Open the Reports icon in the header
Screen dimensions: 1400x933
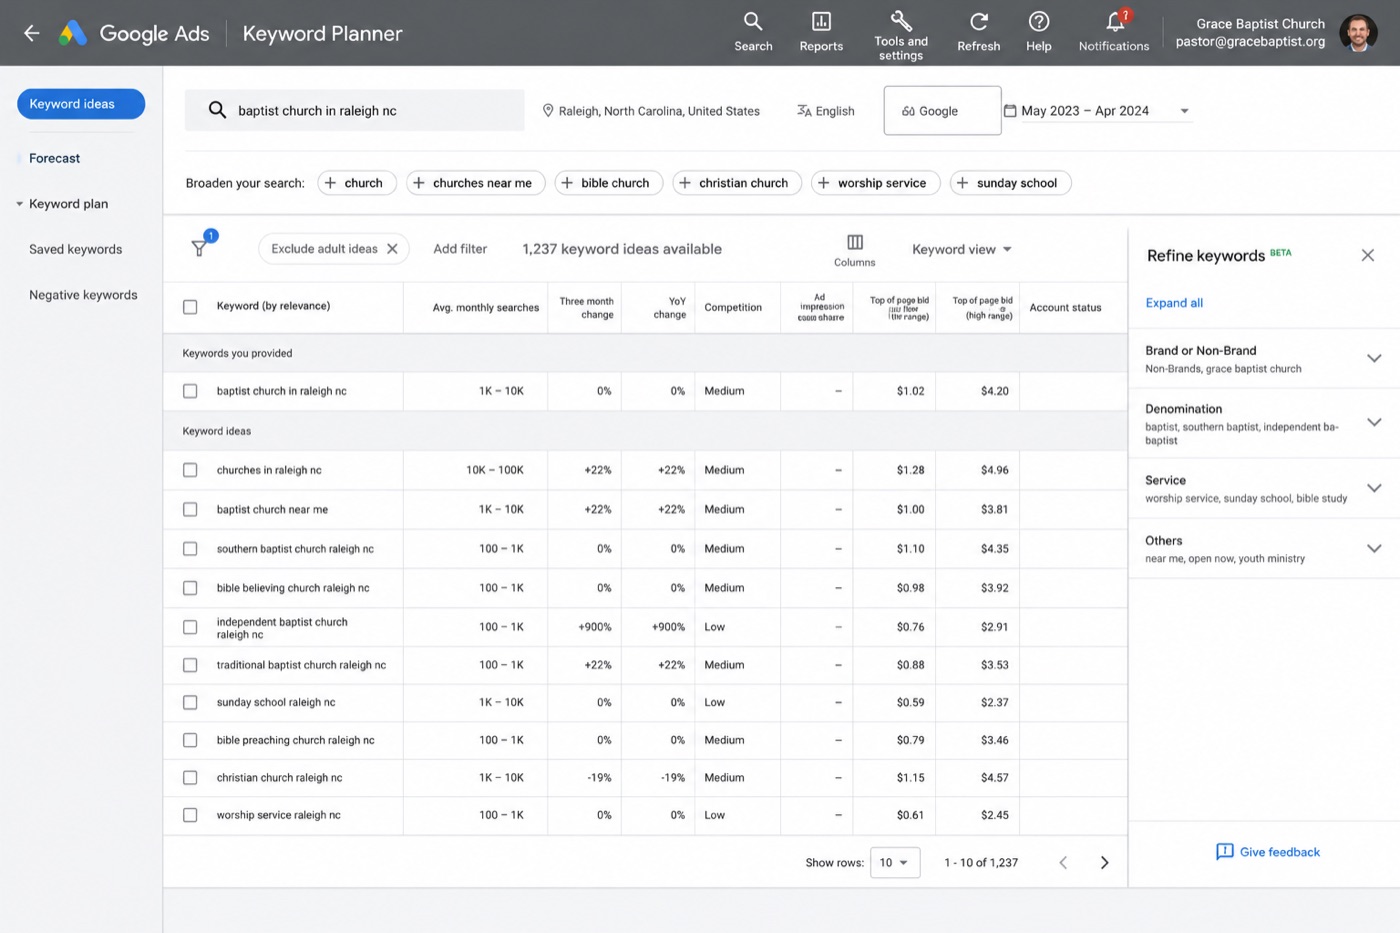click(821, 32)
